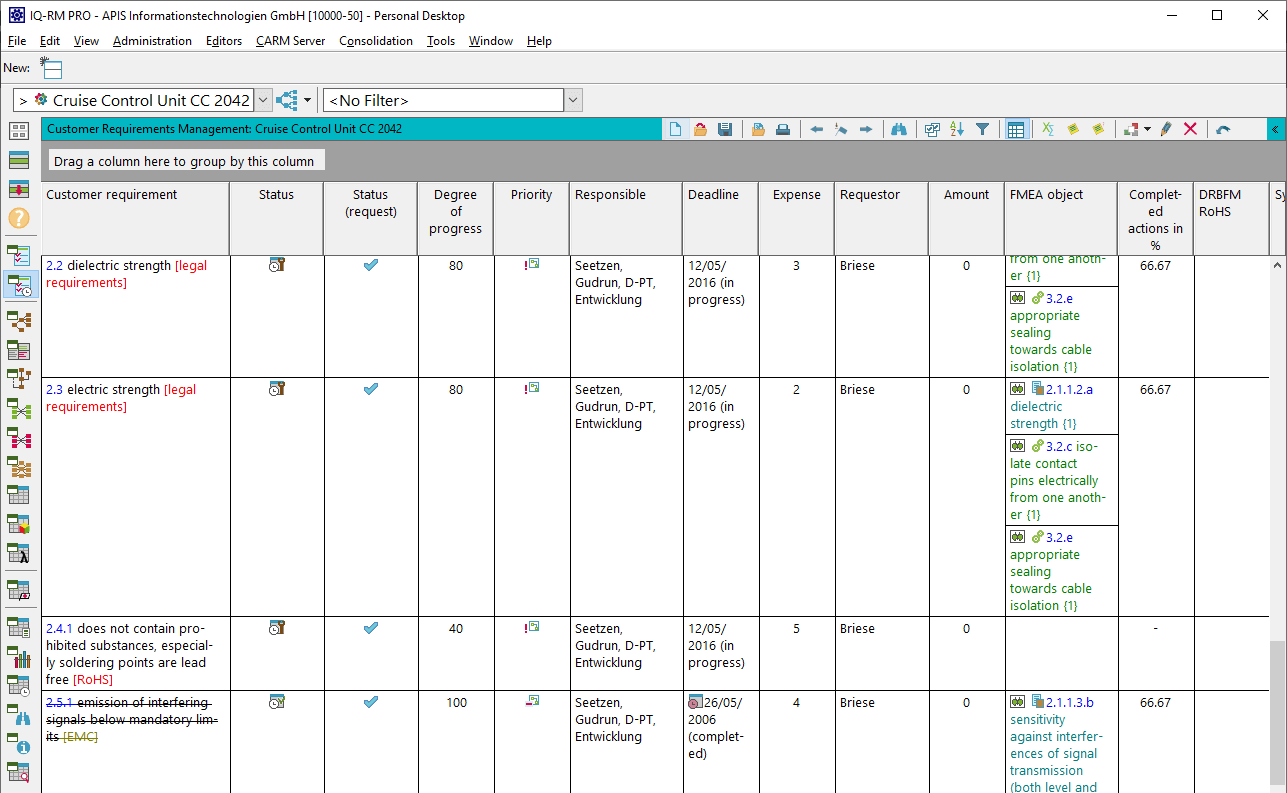
Task: Click the sidebar blue info icon
Action: point(19,743)
